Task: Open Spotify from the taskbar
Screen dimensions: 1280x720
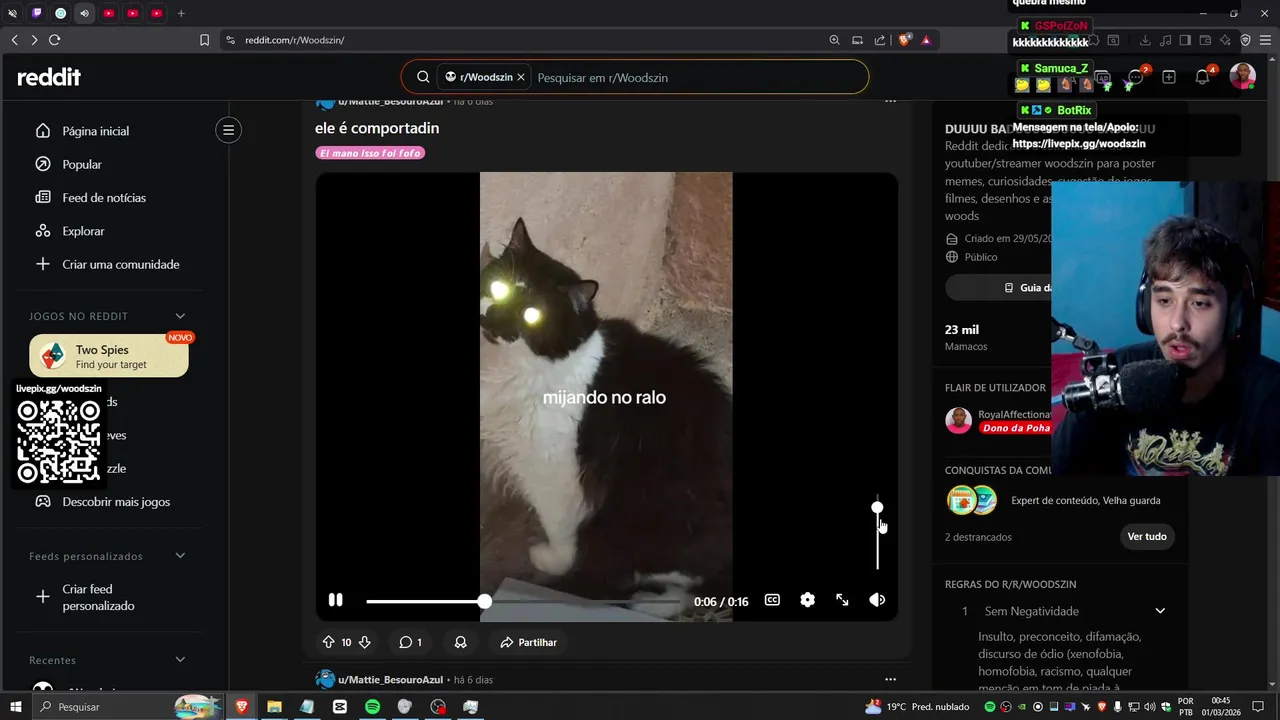Action: point(372,707)
